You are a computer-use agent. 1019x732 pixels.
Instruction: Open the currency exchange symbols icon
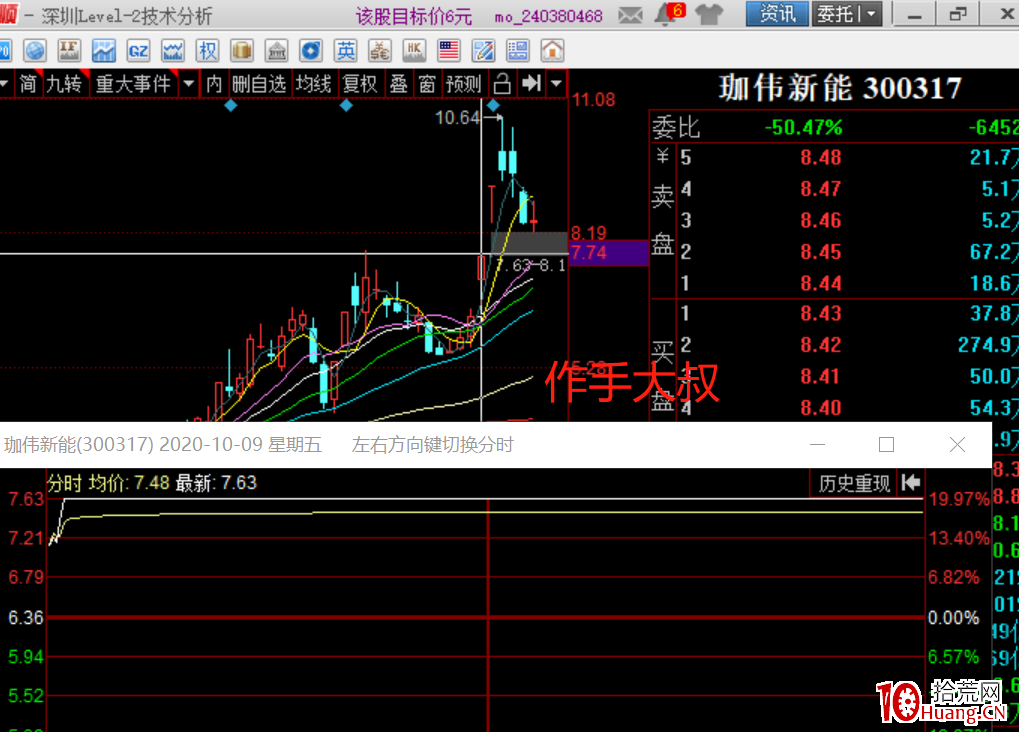[x=380, y=51]
